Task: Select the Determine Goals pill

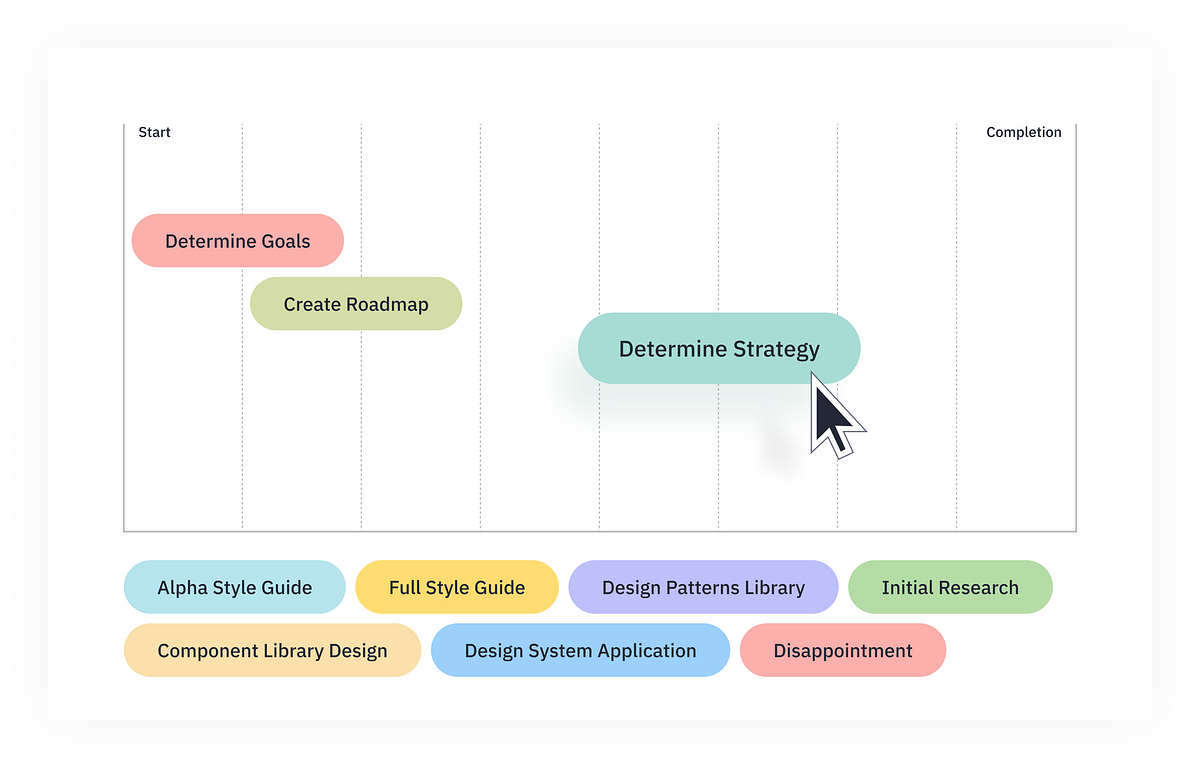Action: (237, 240)
